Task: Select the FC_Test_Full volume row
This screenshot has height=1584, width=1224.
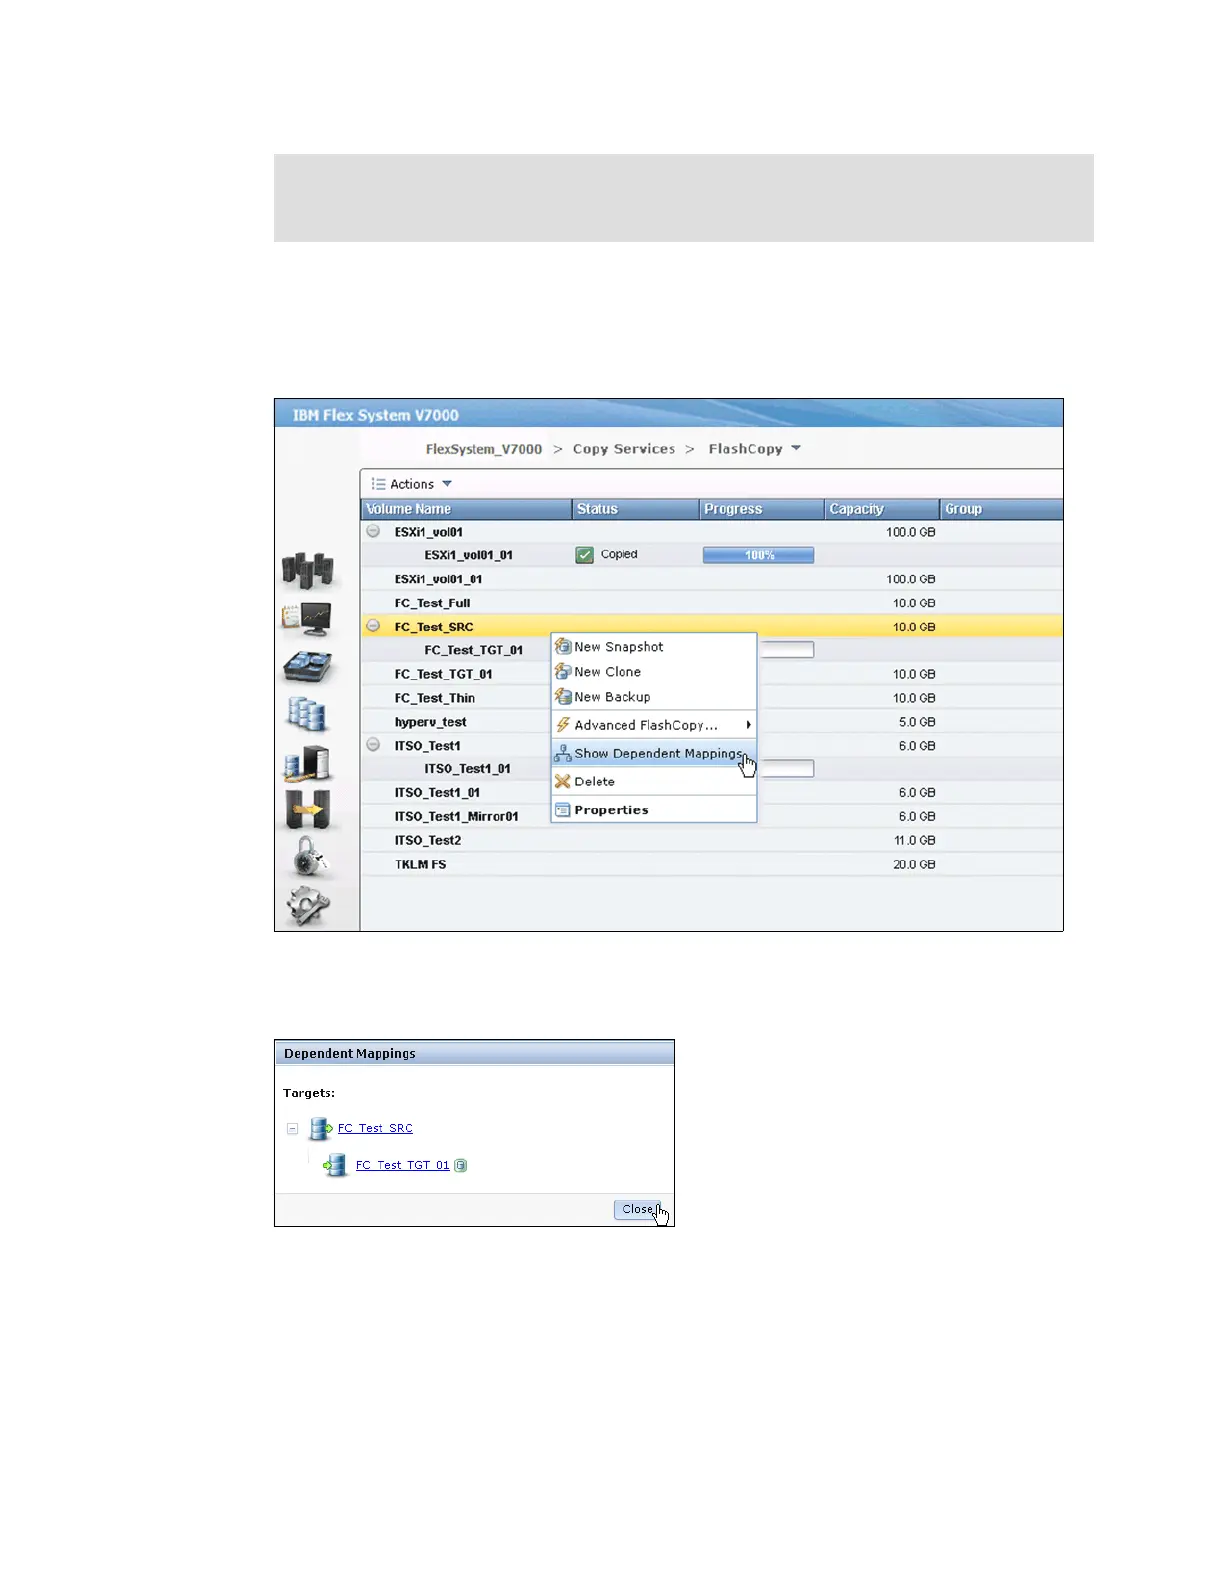Action: pos(711,603)
